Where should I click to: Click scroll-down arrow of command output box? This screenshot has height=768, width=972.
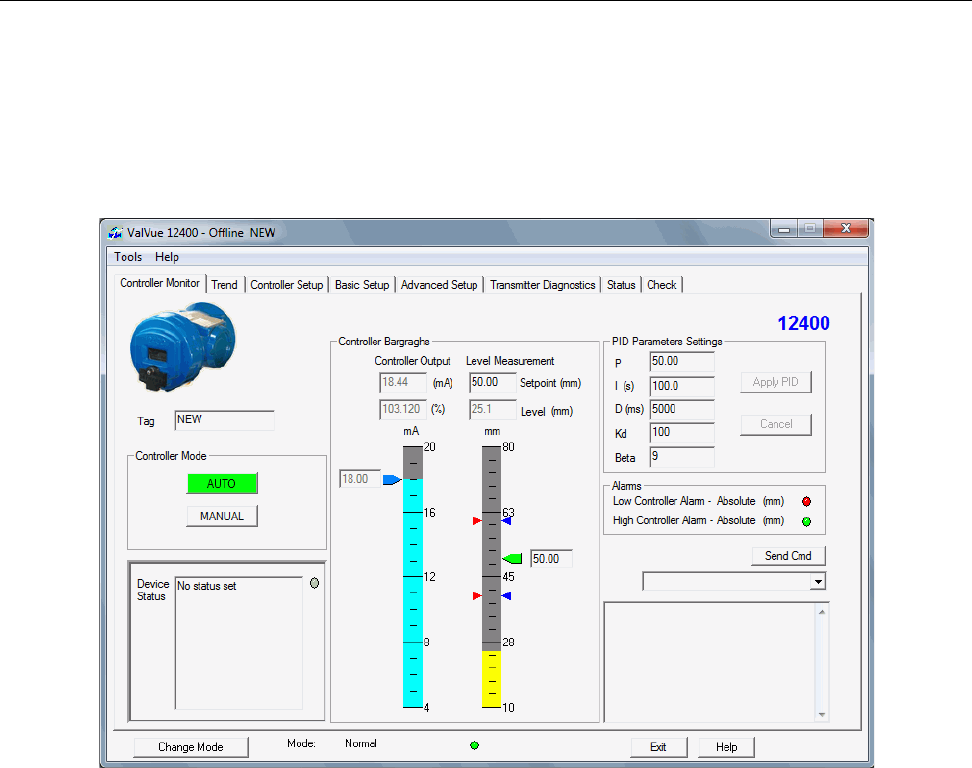click(822, 715)
